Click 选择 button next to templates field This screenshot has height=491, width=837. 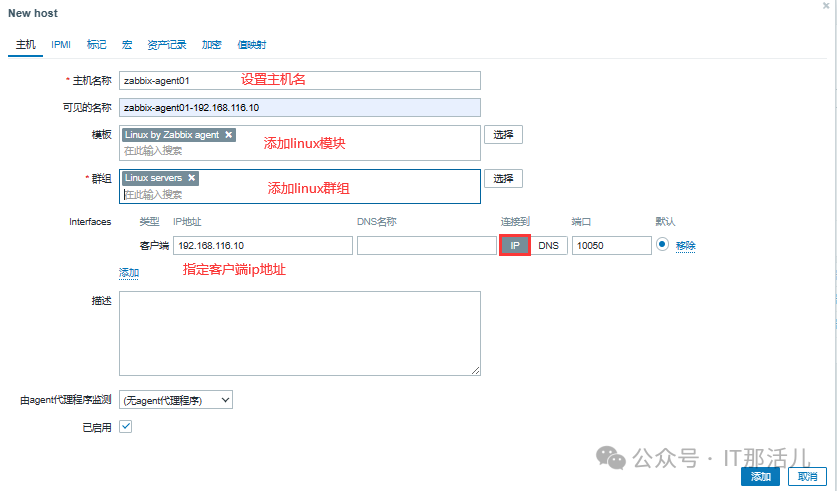tap(503, 135)
